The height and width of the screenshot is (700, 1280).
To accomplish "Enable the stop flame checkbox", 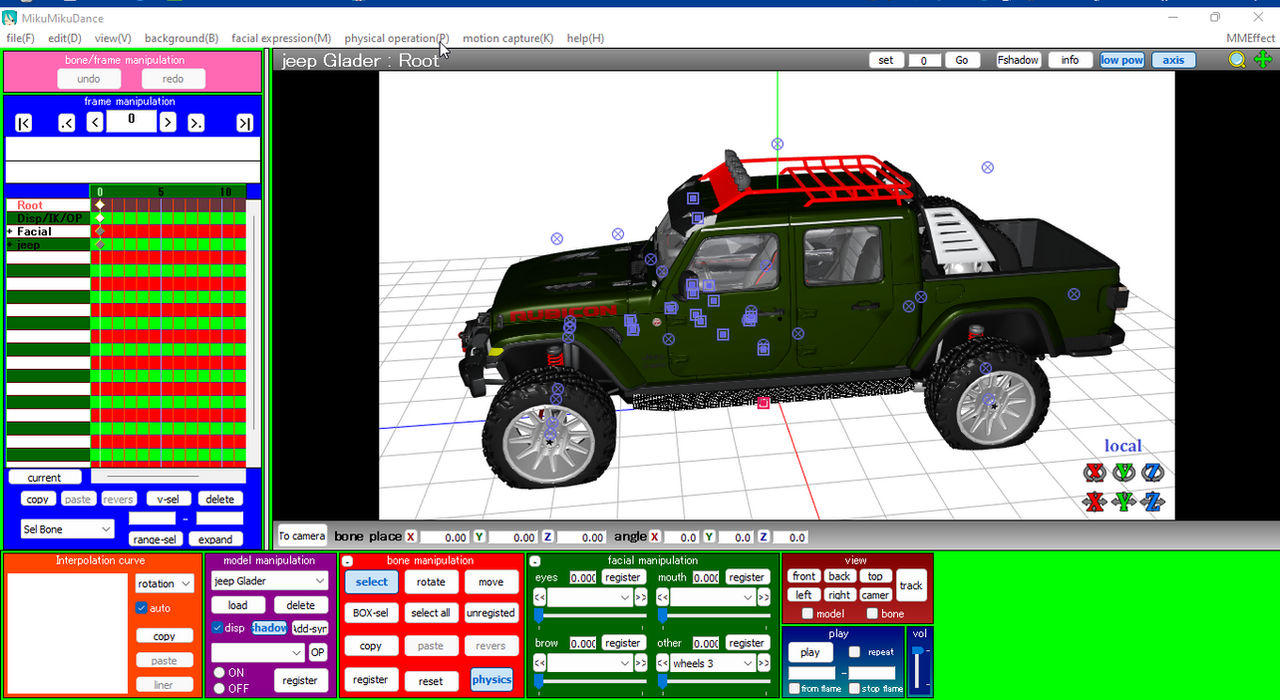I will coord(854,688).
